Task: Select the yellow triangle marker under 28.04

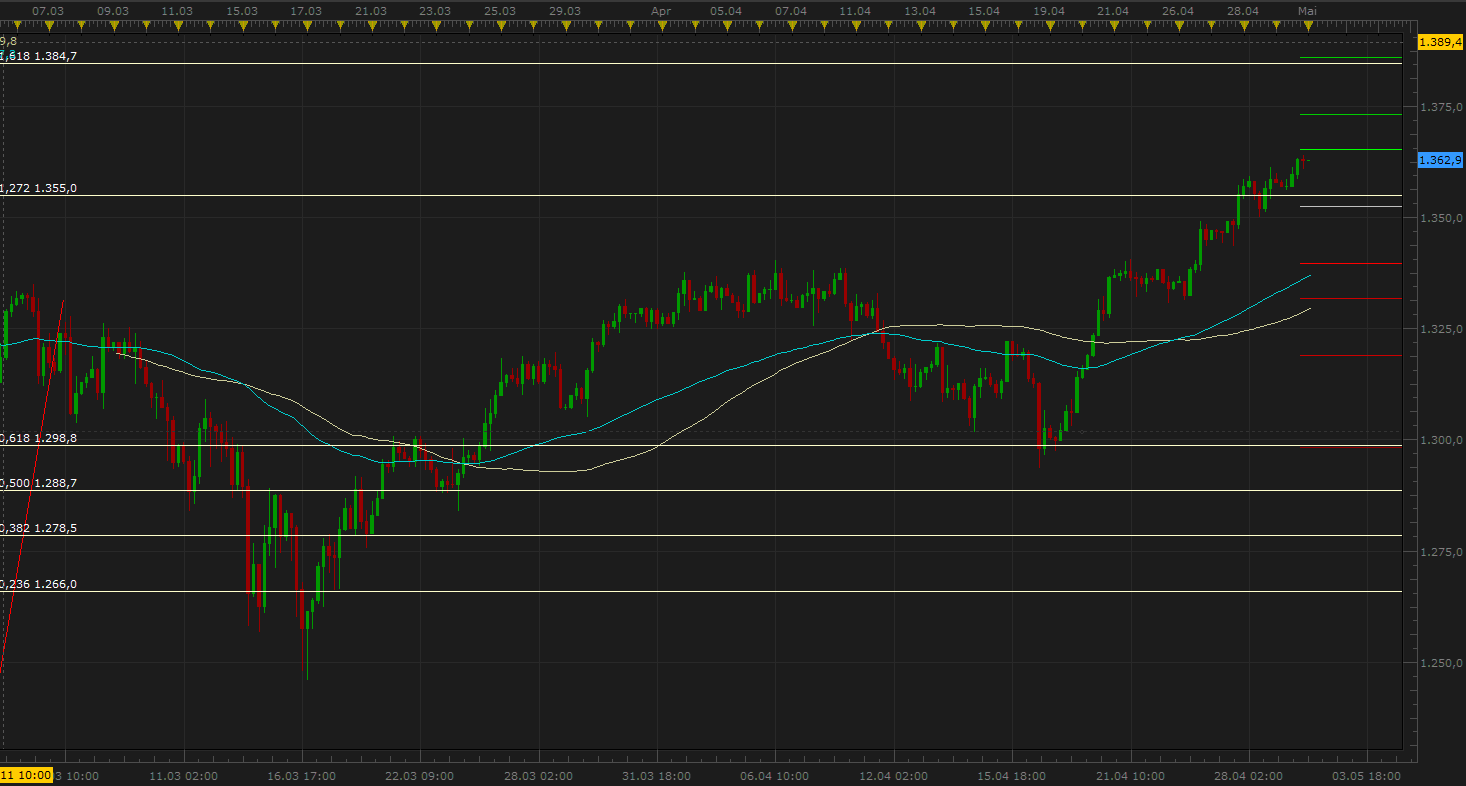Action: (x=1243, y=24)
